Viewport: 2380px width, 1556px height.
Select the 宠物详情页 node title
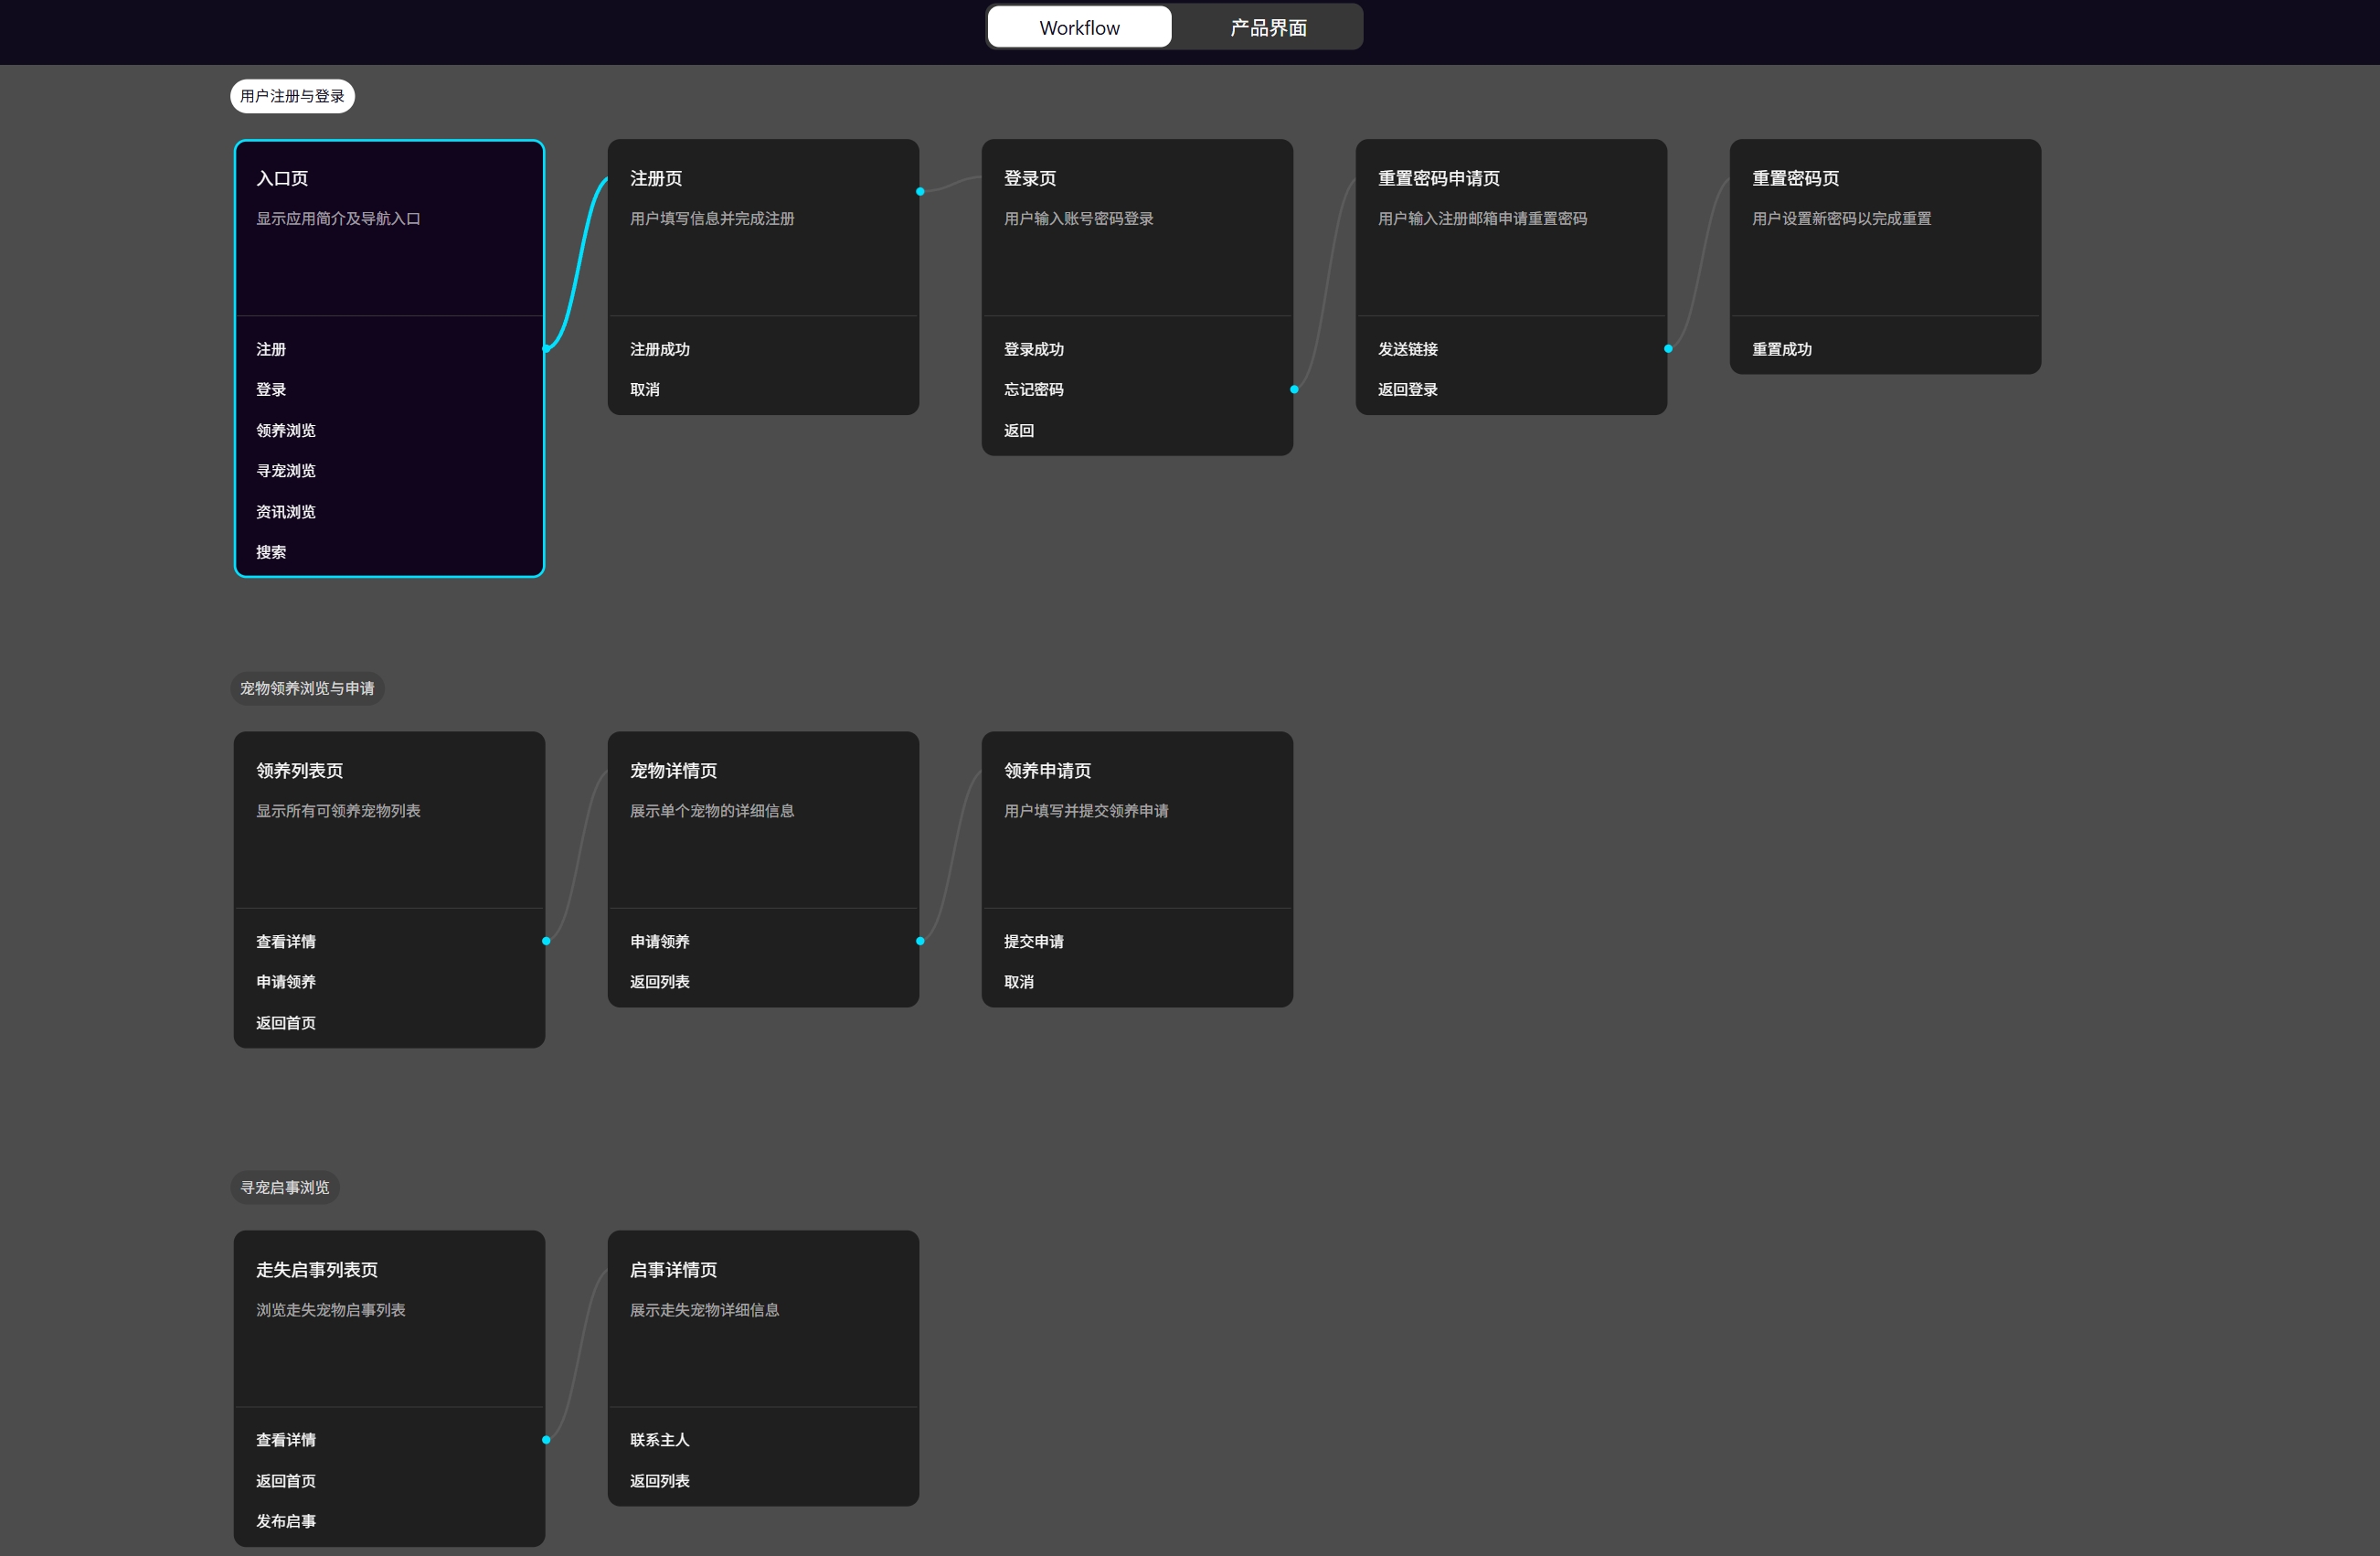click(x=673, y=770)
